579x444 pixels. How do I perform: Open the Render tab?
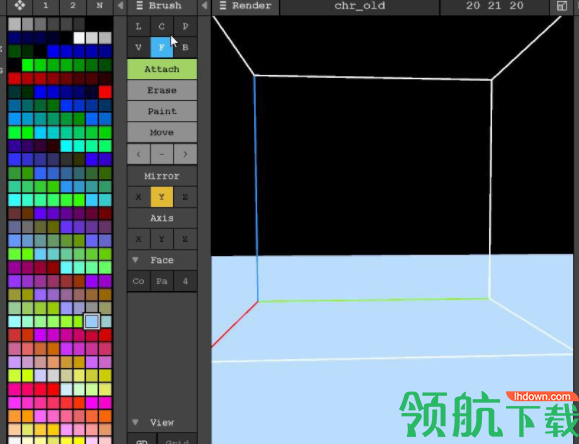point(246,6)
